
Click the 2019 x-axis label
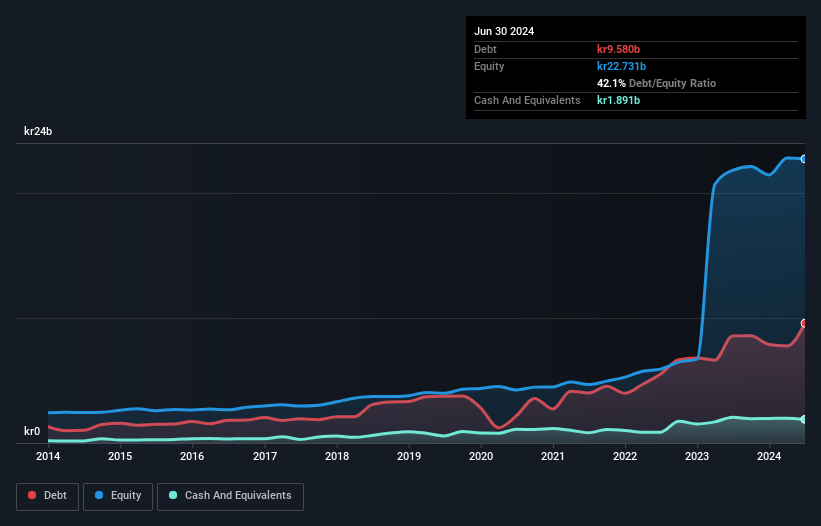tap(408, 456)
